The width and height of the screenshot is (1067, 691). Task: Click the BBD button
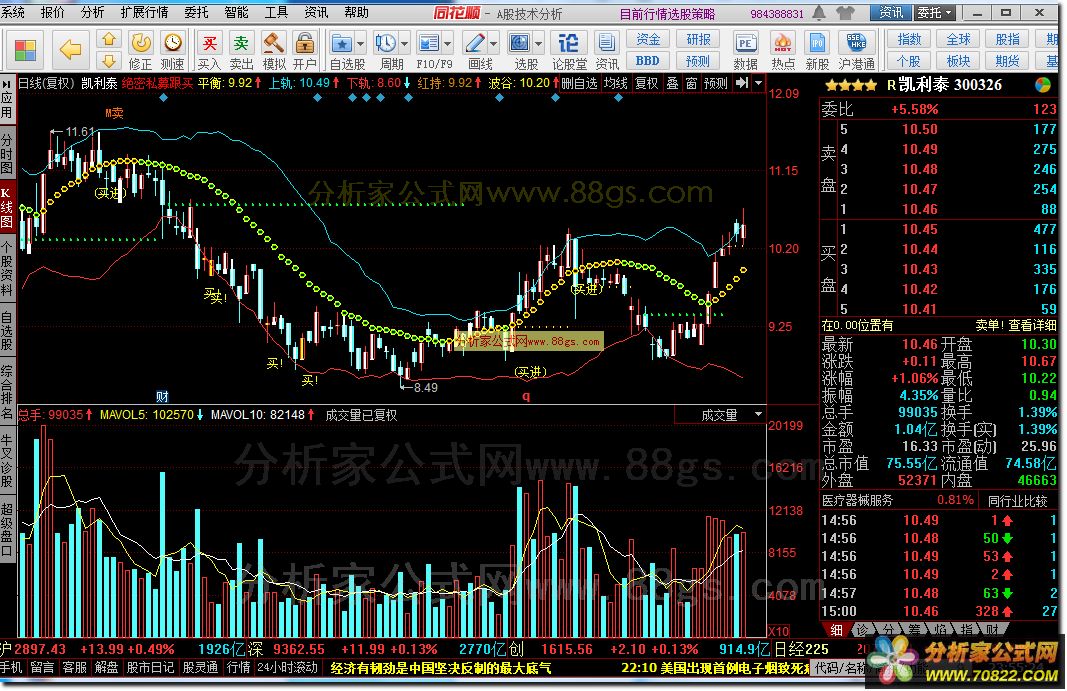[648, 61]
